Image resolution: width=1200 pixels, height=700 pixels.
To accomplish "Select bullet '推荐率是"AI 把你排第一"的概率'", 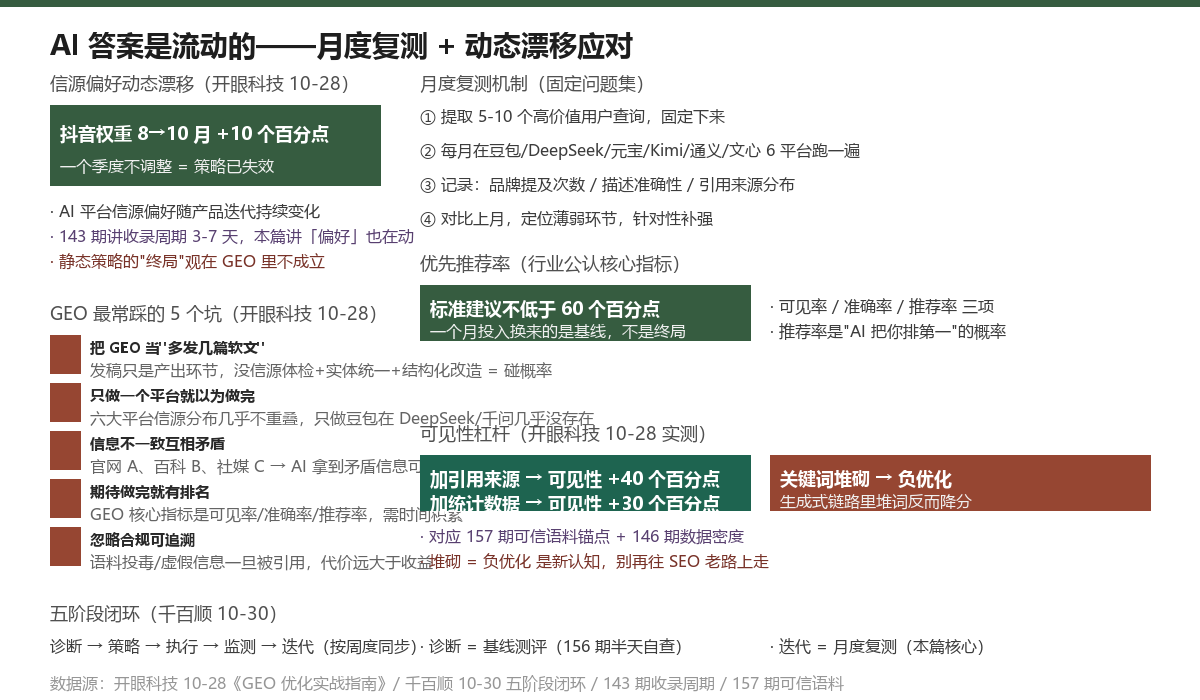I will (x=888, y=331).
